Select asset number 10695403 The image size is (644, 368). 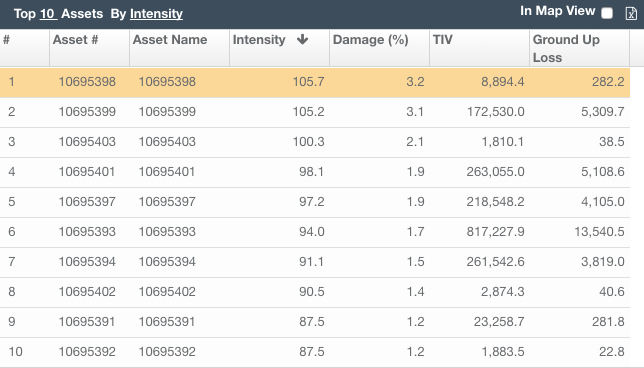[x=87, y=142]
